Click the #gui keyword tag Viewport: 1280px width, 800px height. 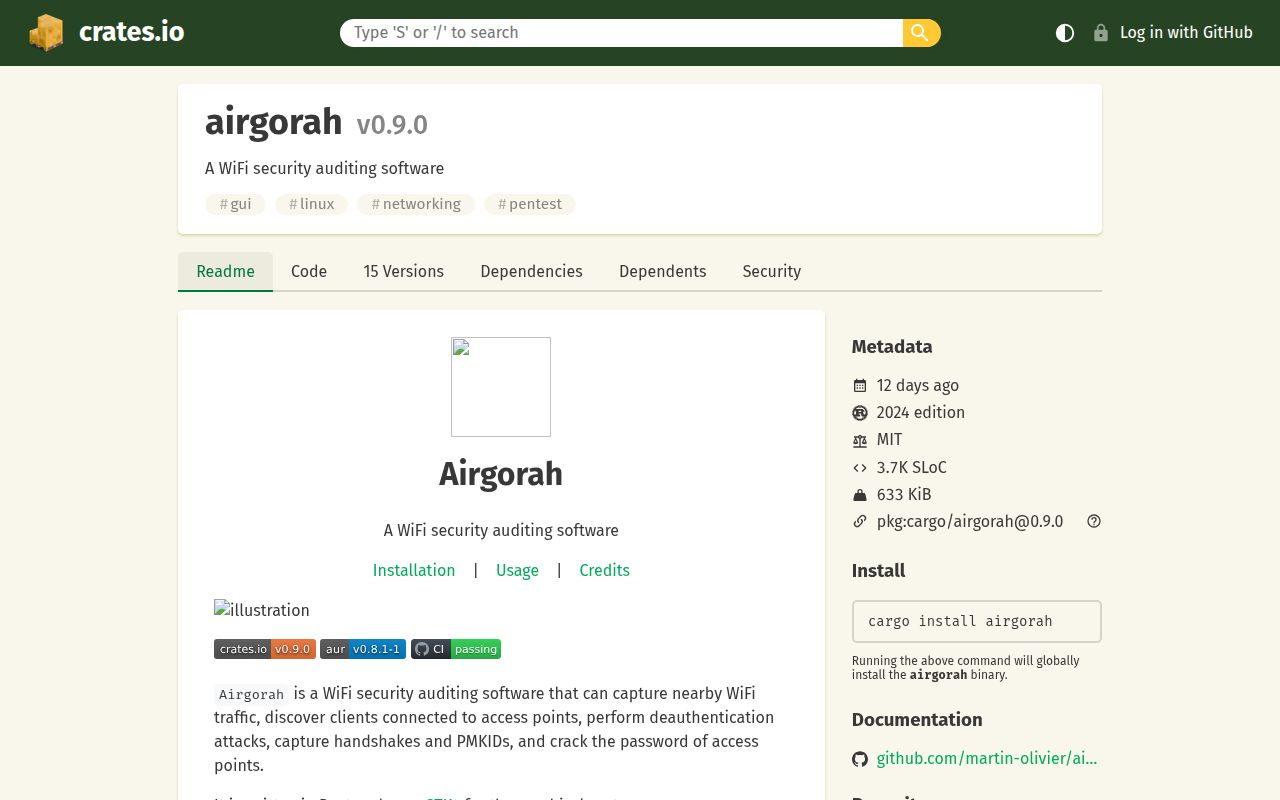(x=236, y=204)
